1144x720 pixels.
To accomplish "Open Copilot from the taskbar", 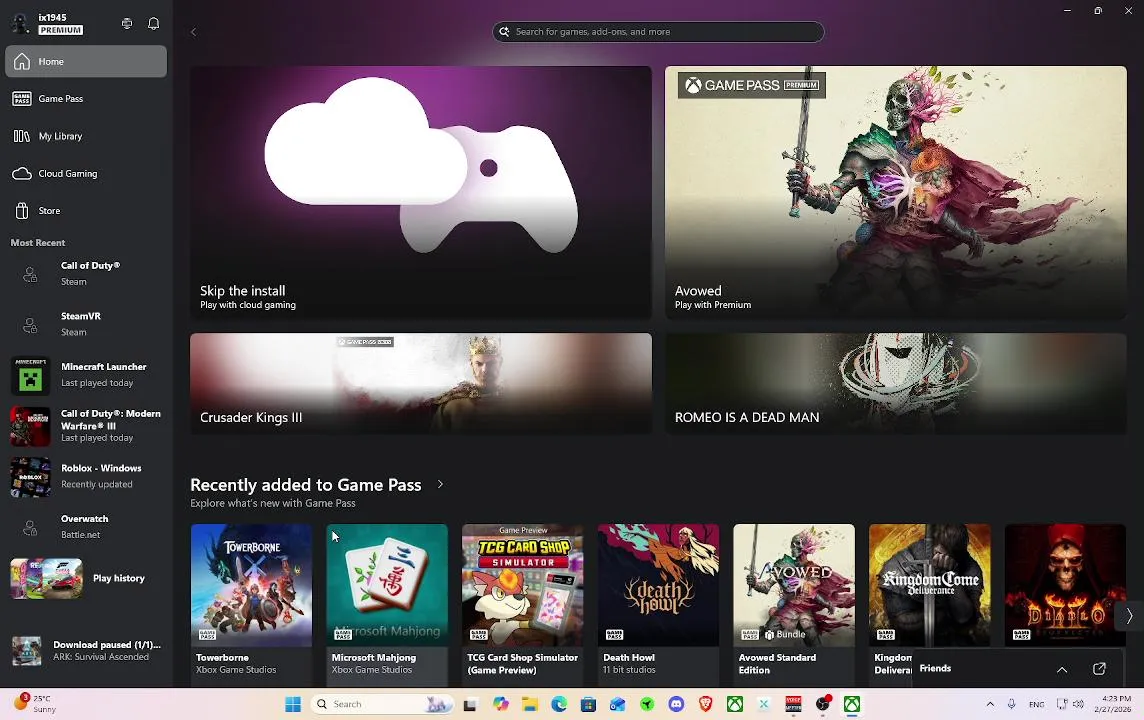I will (500, 704).
